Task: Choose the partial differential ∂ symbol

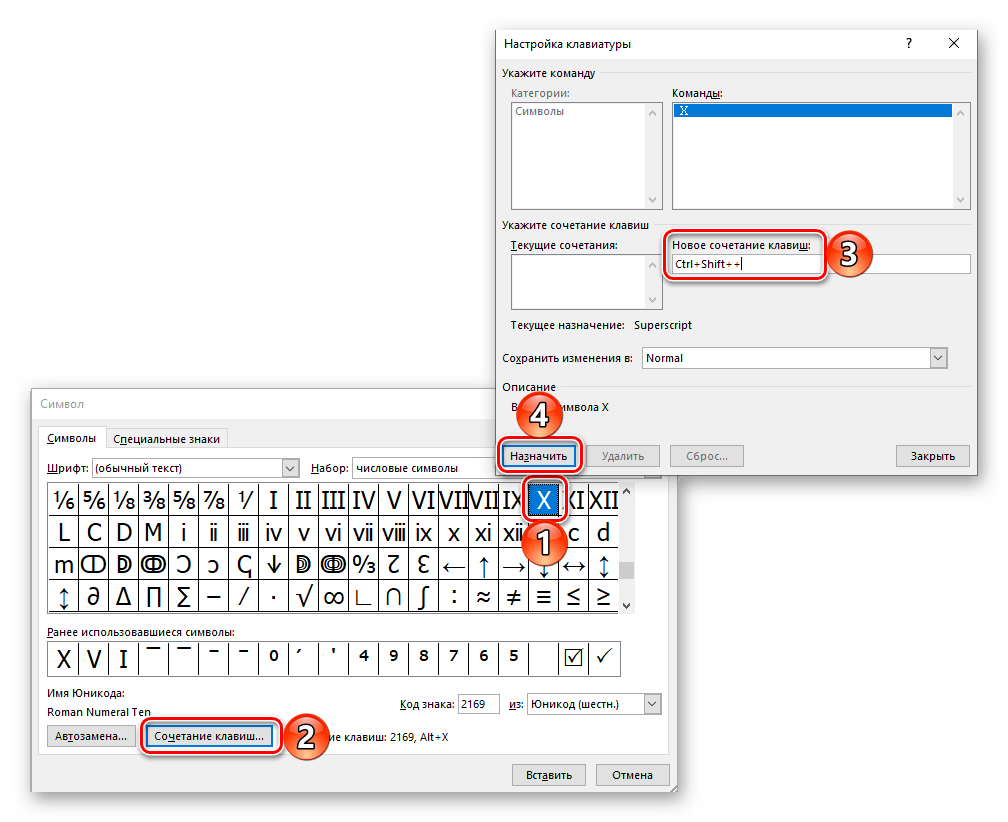Action: pyautogui.click(x=94, y=597)
